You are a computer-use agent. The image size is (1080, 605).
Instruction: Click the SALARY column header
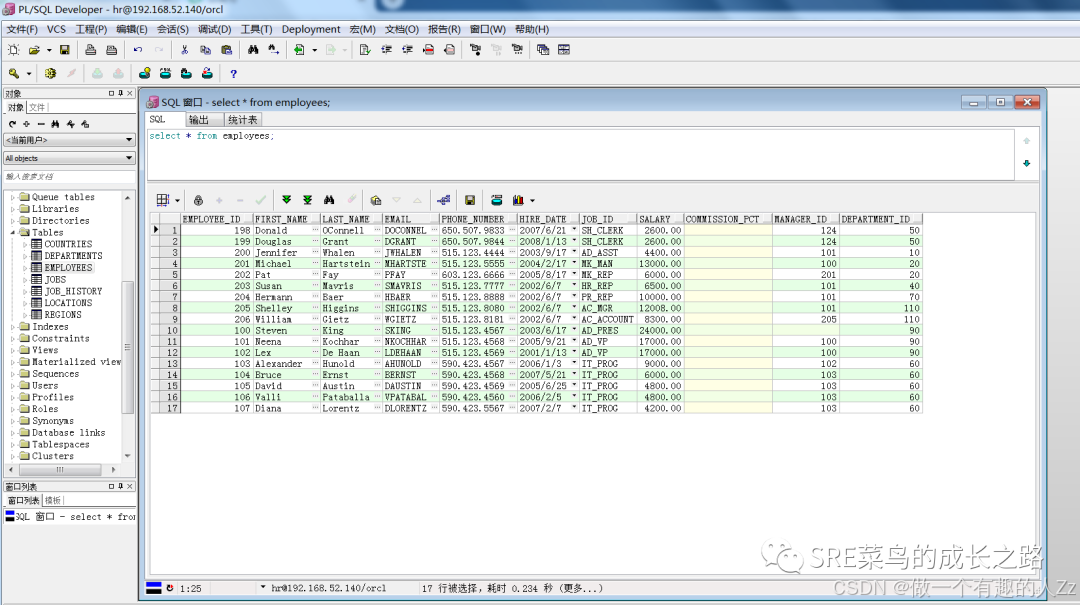click(x=660, y=219)
